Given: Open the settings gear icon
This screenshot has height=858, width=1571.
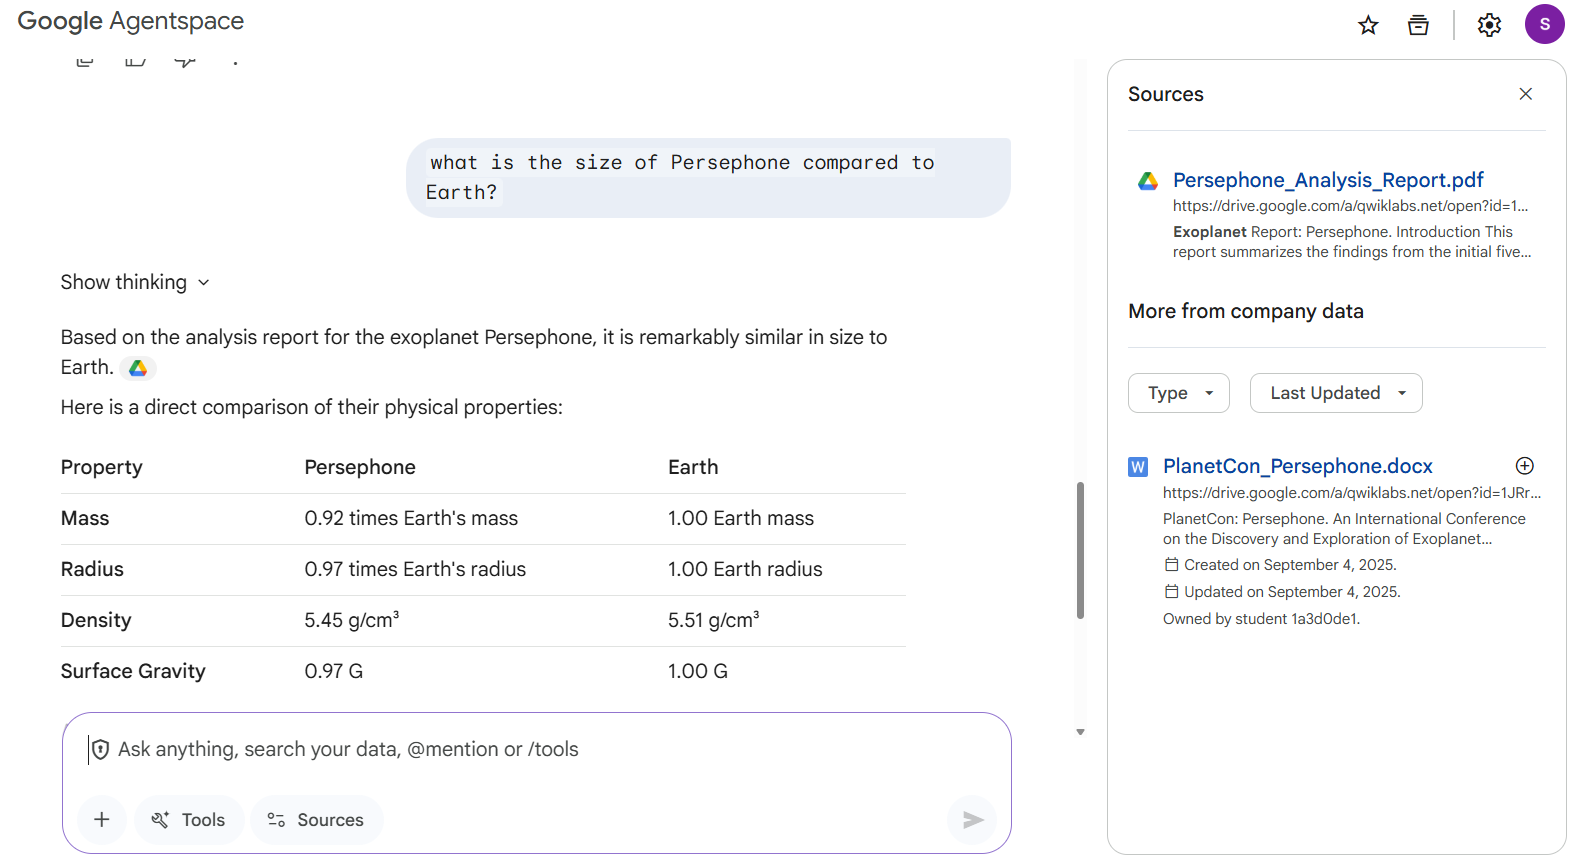Looking at the screenshot, I should pos(1489,25).
